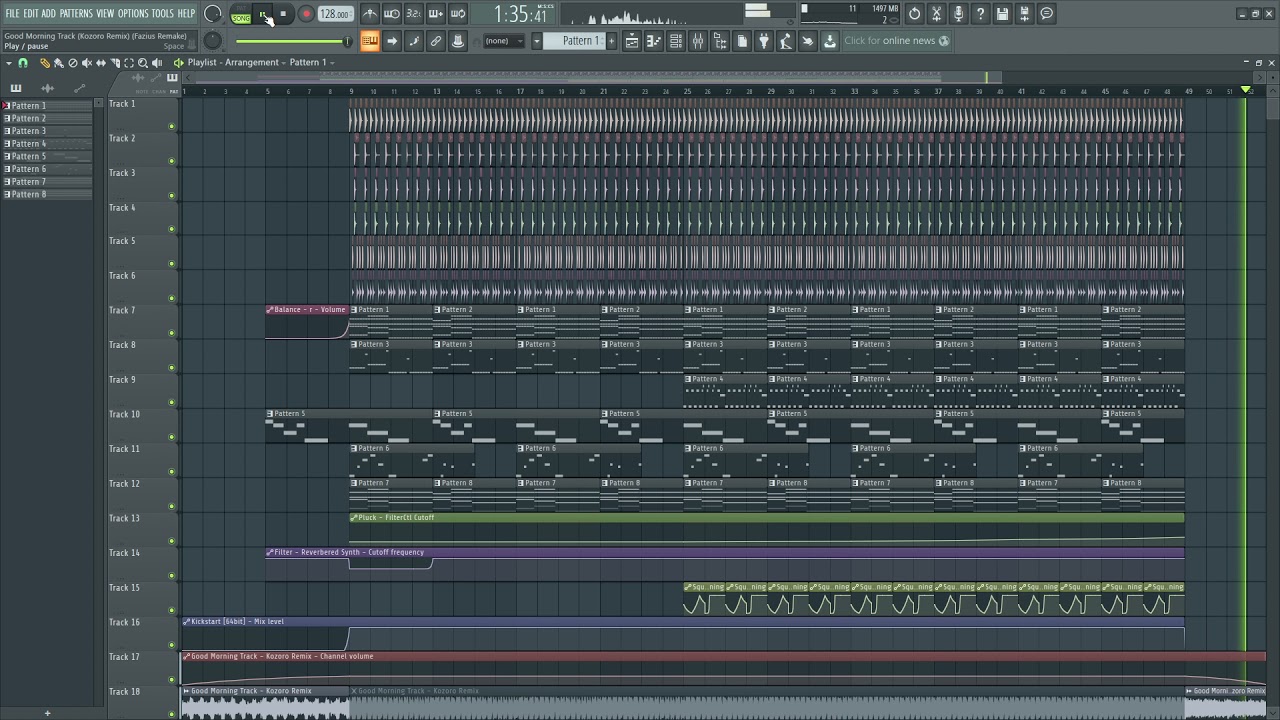Click the 'Click for online news' bar

coord(897,41)
